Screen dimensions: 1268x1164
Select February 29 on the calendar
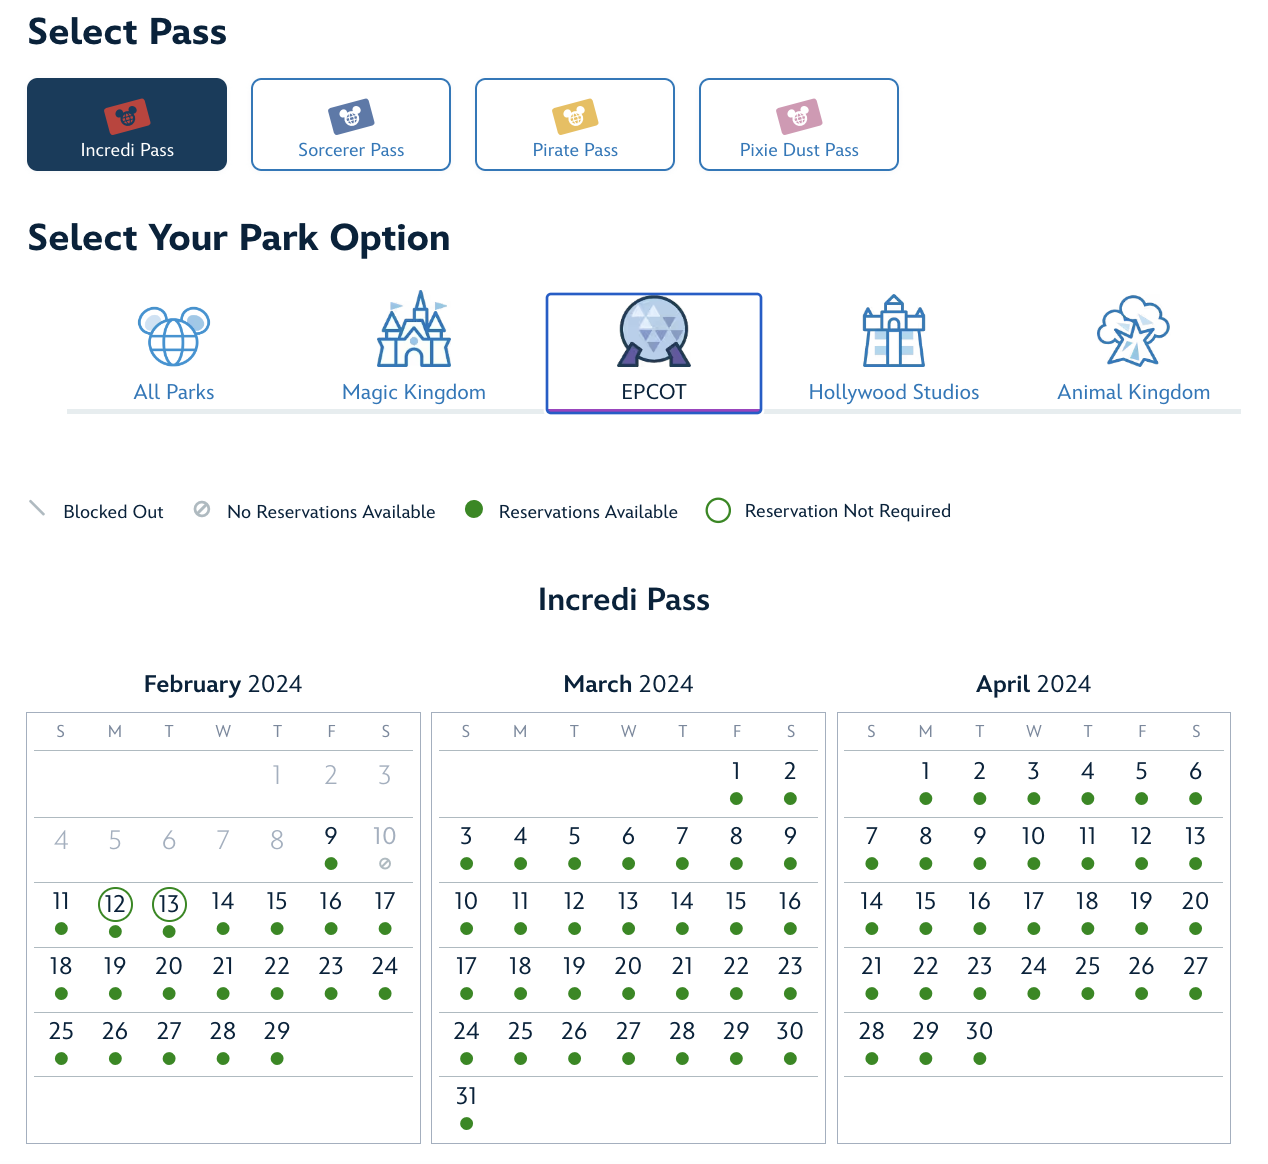tap(277, 1032)
